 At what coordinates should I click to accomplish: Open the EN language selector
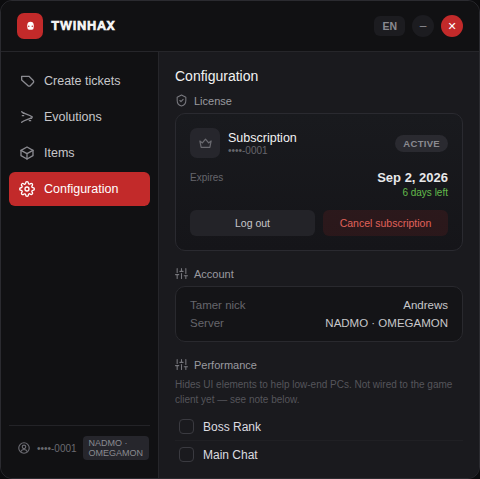click(x=389, y=26)
